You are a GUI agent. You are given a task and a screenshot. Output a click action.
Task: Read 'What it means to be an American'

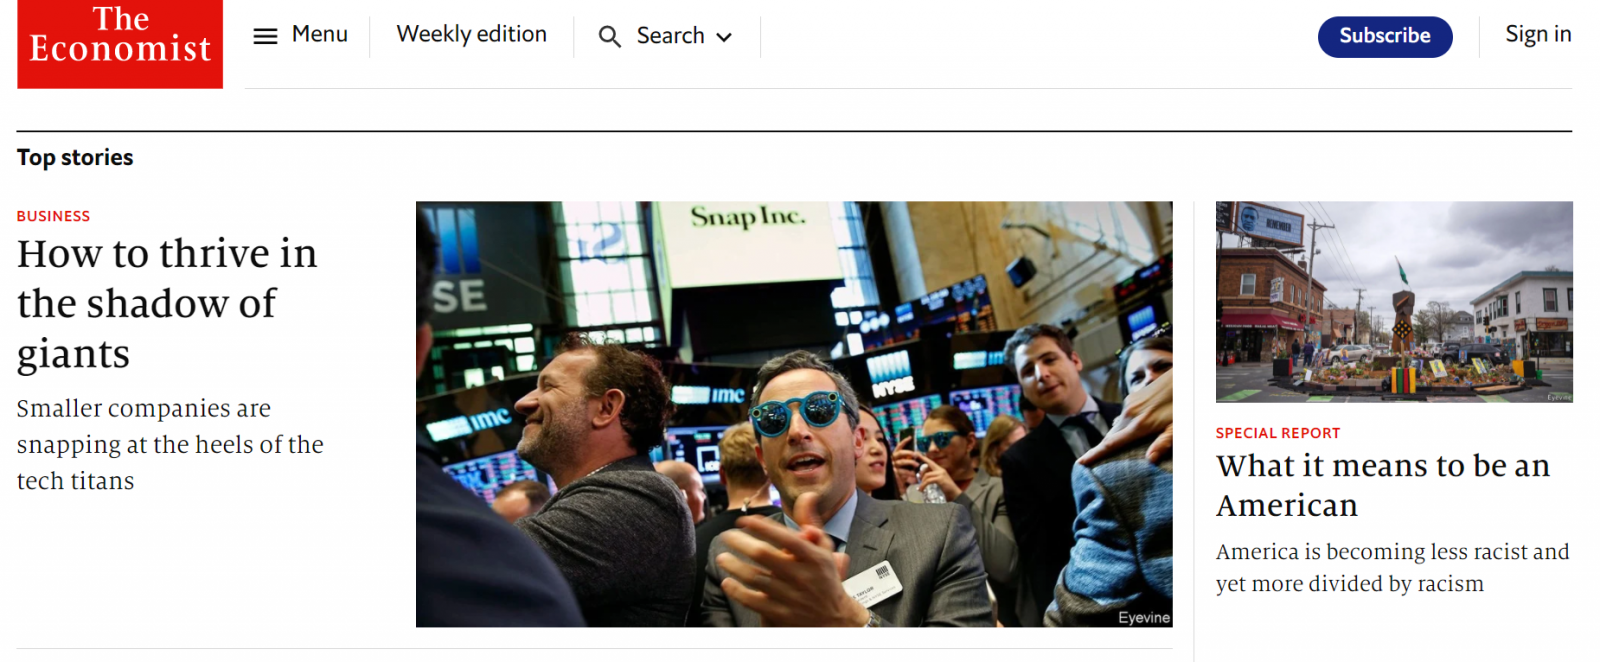(1383, 486)
